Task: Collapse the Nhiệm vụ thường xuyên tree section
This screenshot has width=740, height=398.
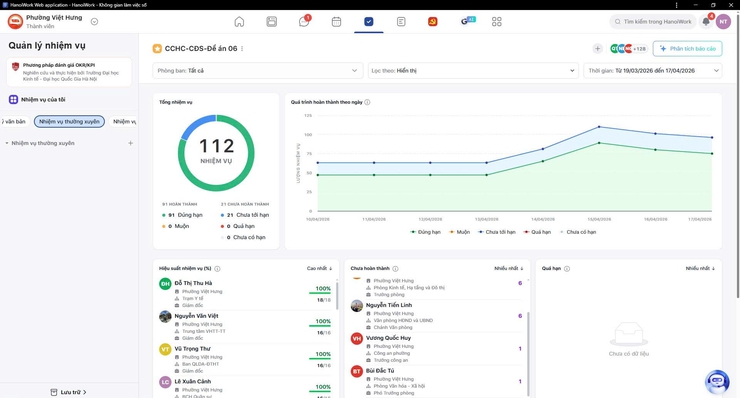Action: pyautogui.click(x=7, y=143)
